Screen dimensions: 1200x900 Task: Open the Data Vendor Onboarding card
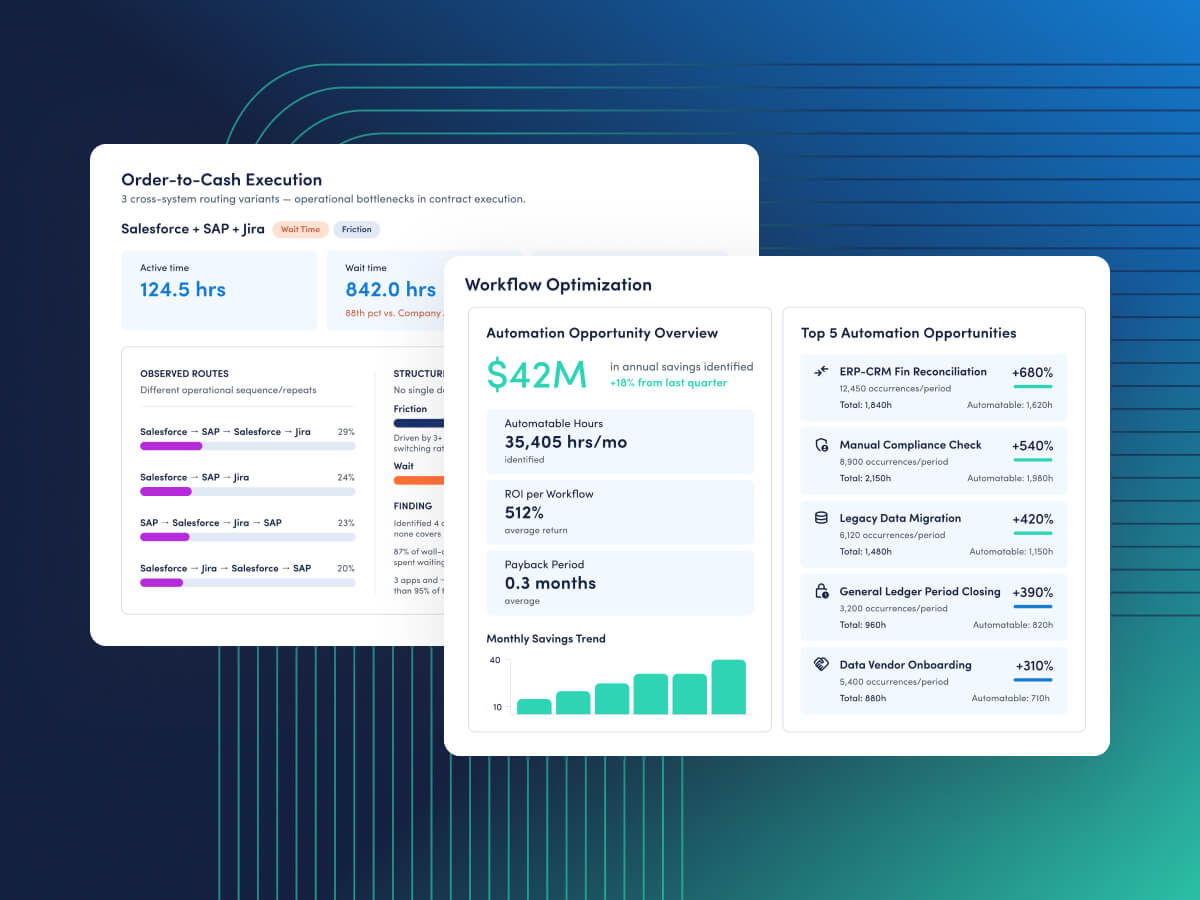click(934, 680)
